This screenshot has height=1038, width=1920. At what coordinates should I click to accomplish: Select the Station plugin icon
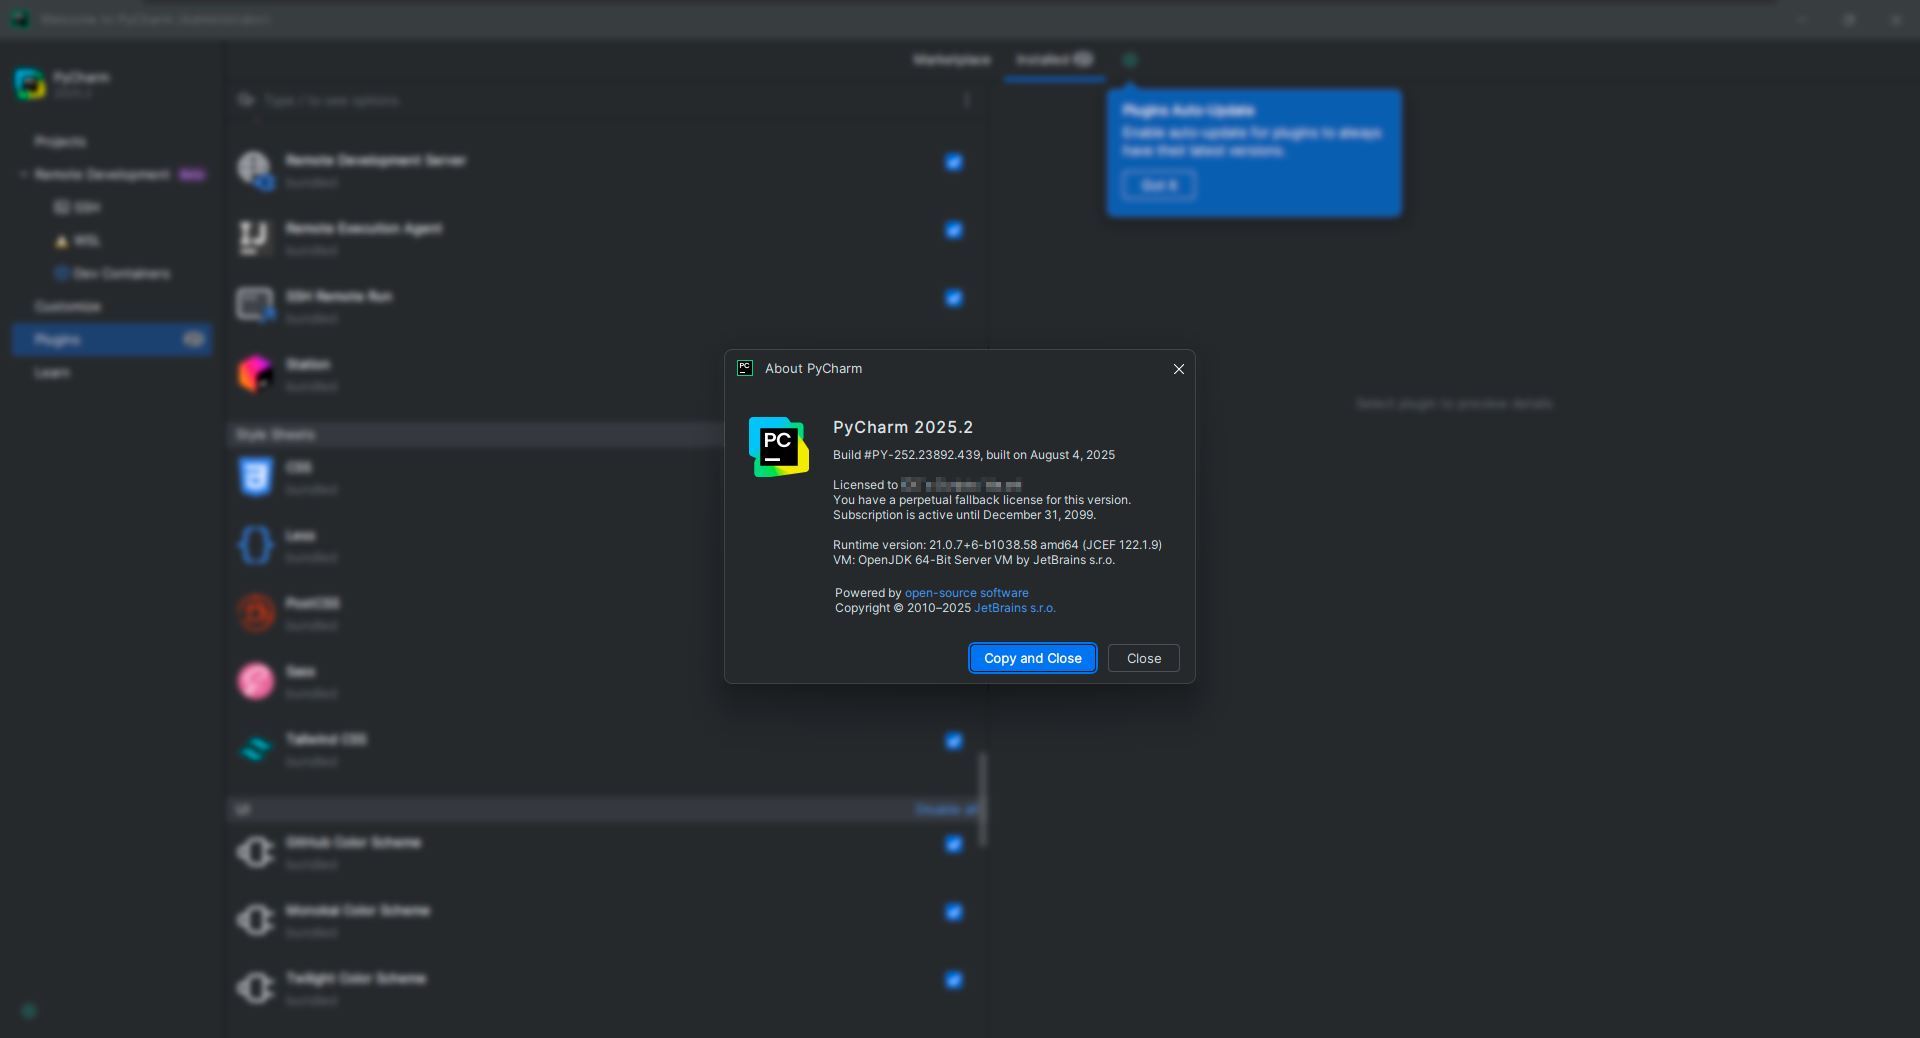pyautogui.click(x=255, y=373)
